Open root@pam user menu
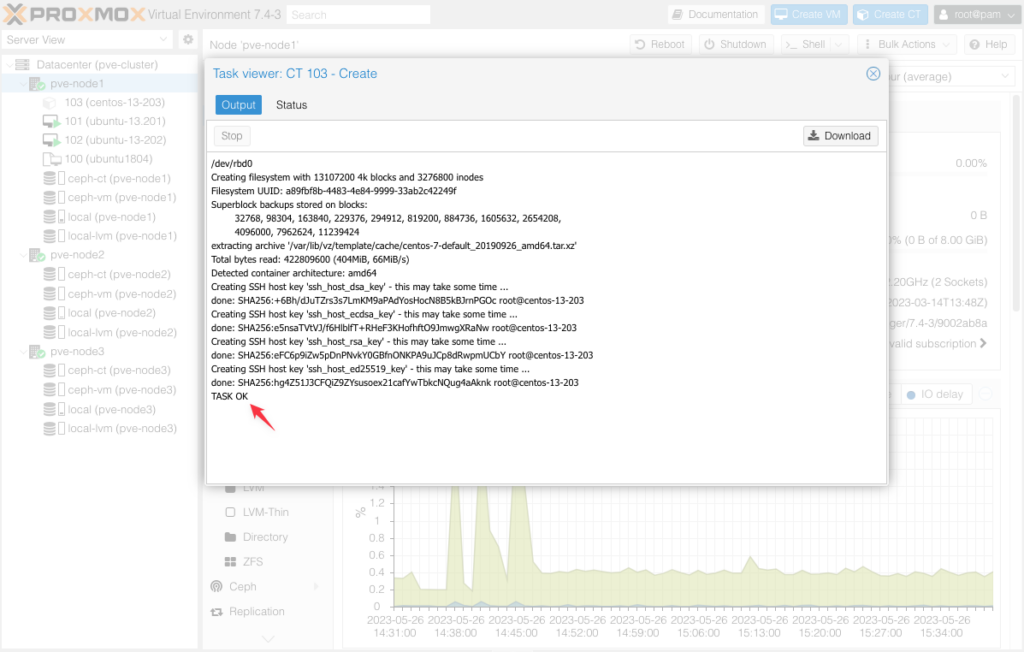 (976, 14)
